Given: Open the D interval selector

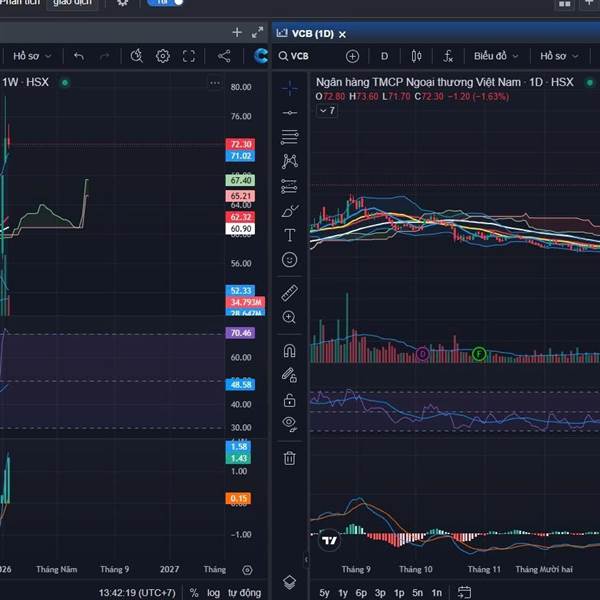Looking at the screenshot, I should coord(385,56).
